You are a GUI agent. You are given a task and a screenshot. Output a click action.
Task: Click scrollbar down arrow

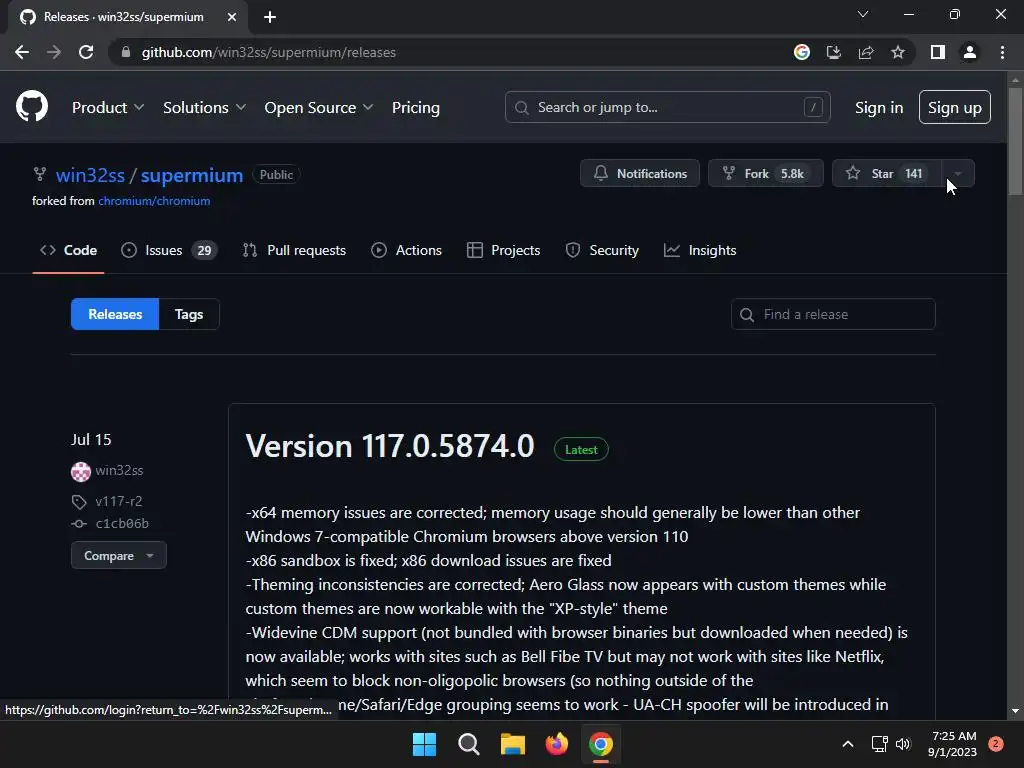[1015, 711]
